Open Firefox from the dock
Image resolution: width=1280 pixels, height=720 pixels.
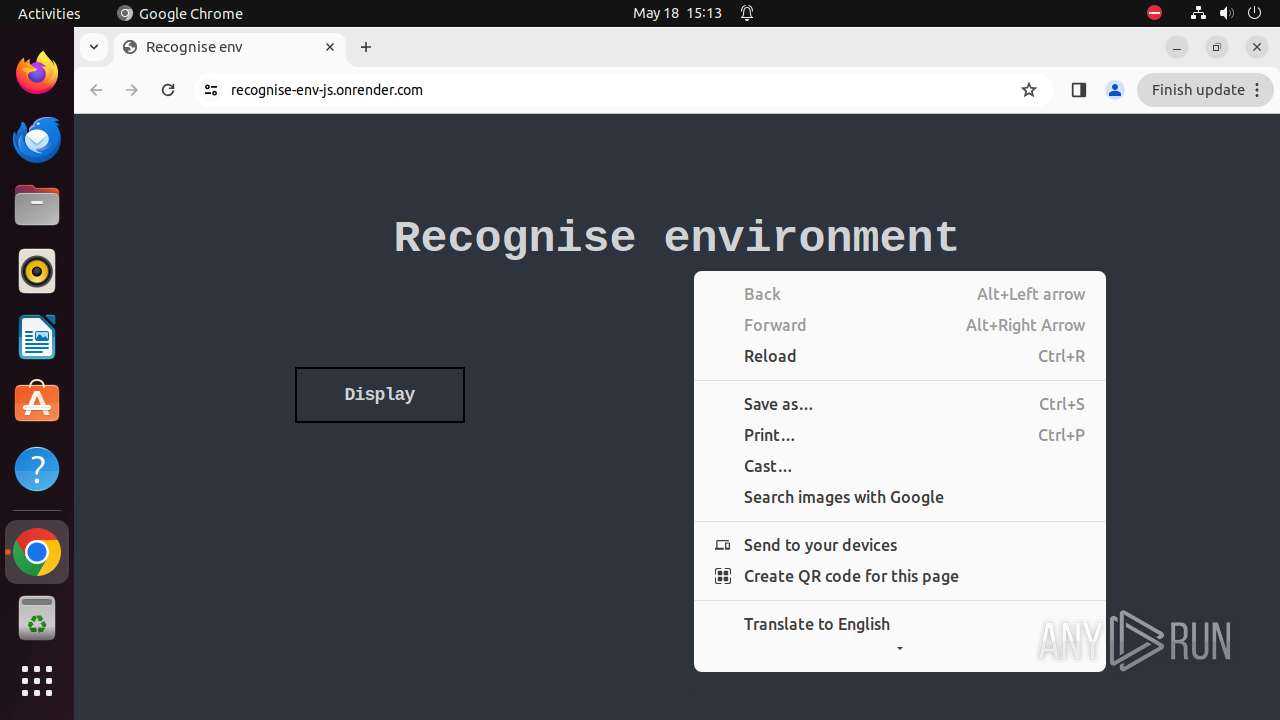[x=37, y=73]
